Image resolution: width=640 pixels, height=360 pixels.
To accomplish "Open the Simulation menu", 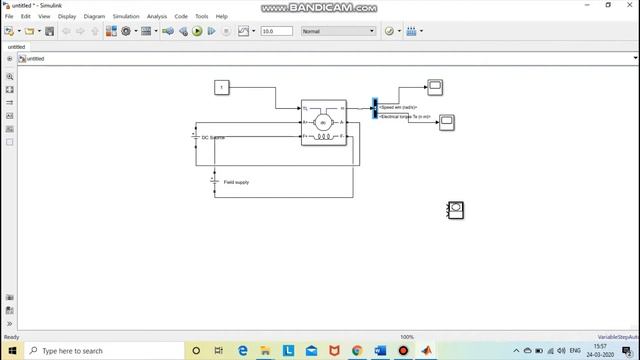I will click(x=126, y=16).
